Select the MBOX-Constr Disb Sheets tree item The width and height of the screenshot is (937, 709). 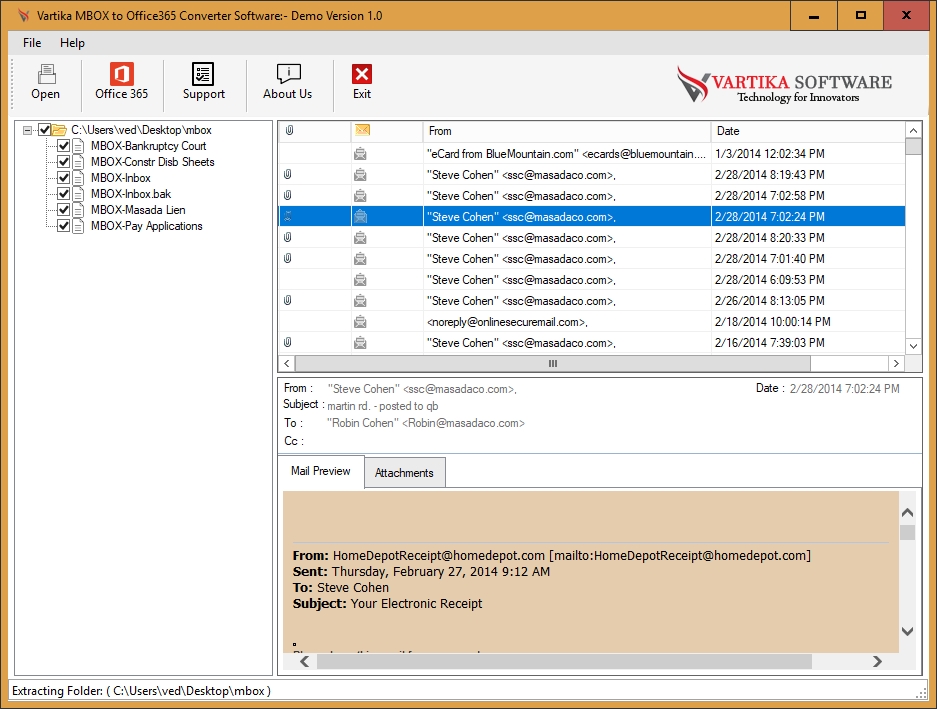152,162
